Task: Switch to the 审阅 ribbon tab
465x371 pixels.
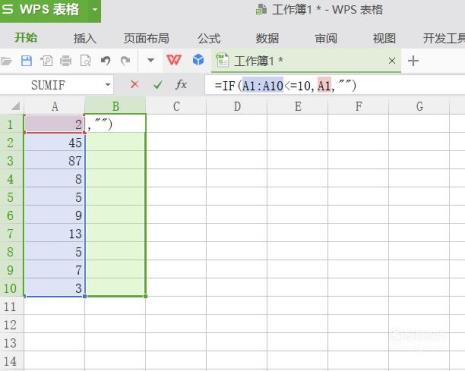Action: [326, 38]
